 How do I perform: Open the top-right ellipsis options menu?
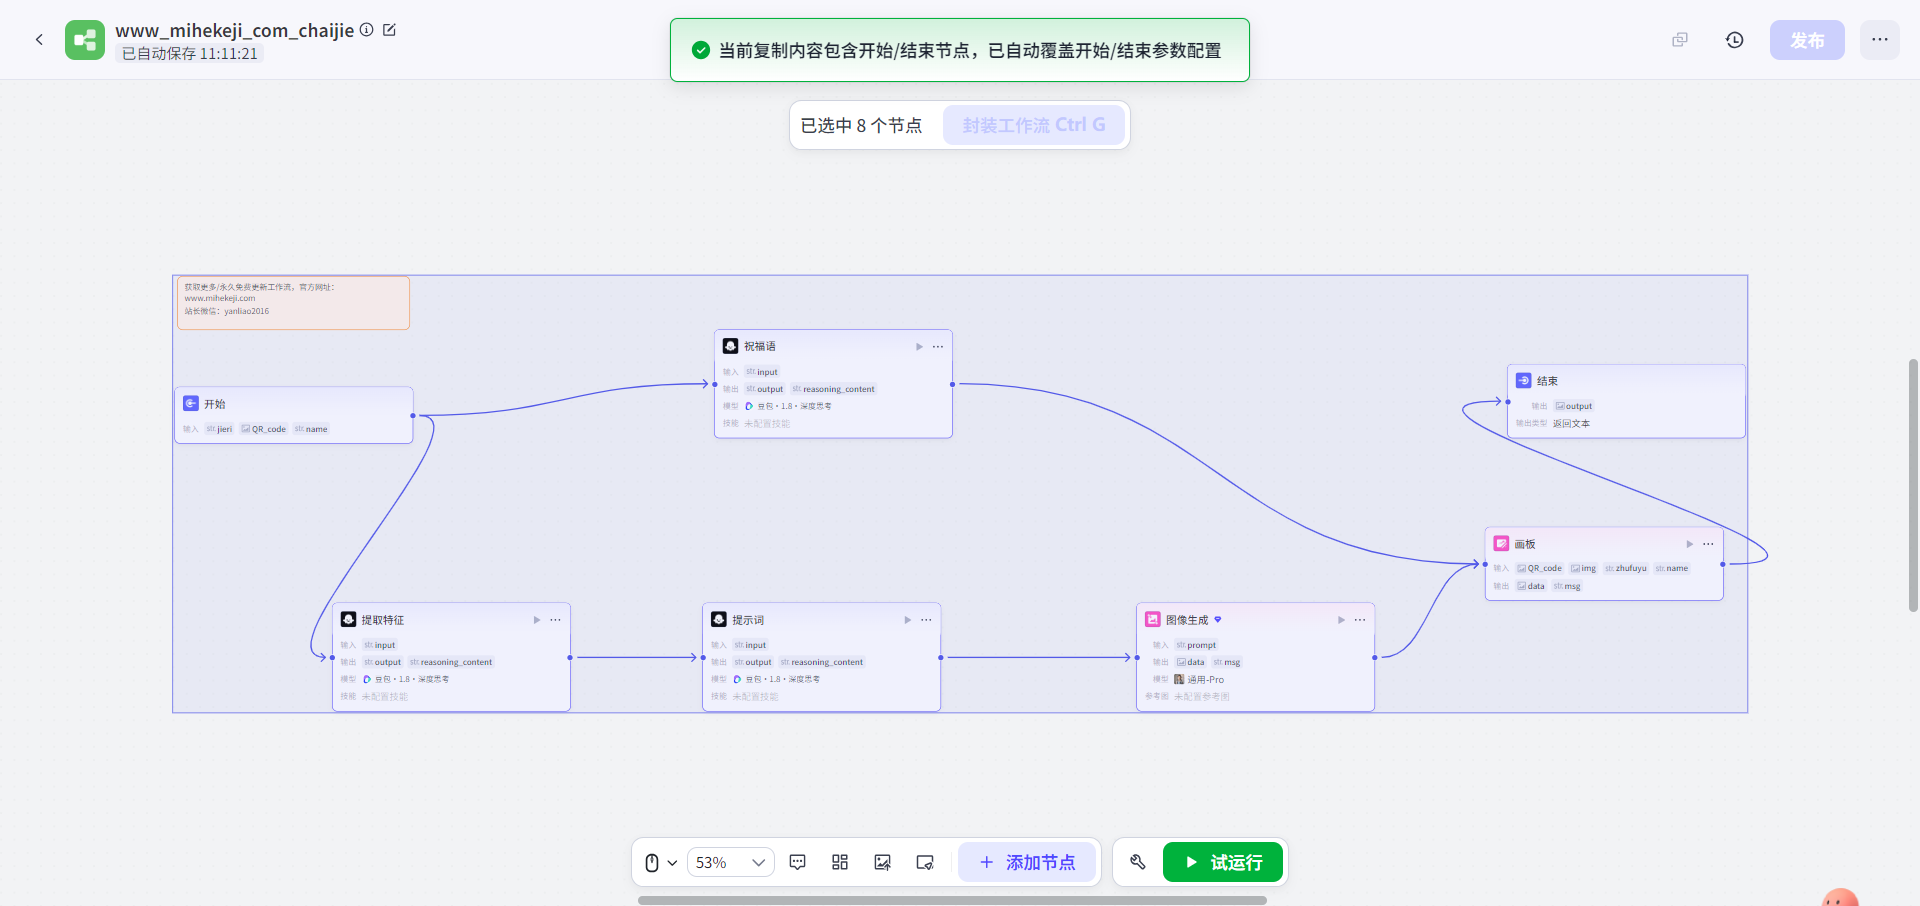coord(1880,39)
